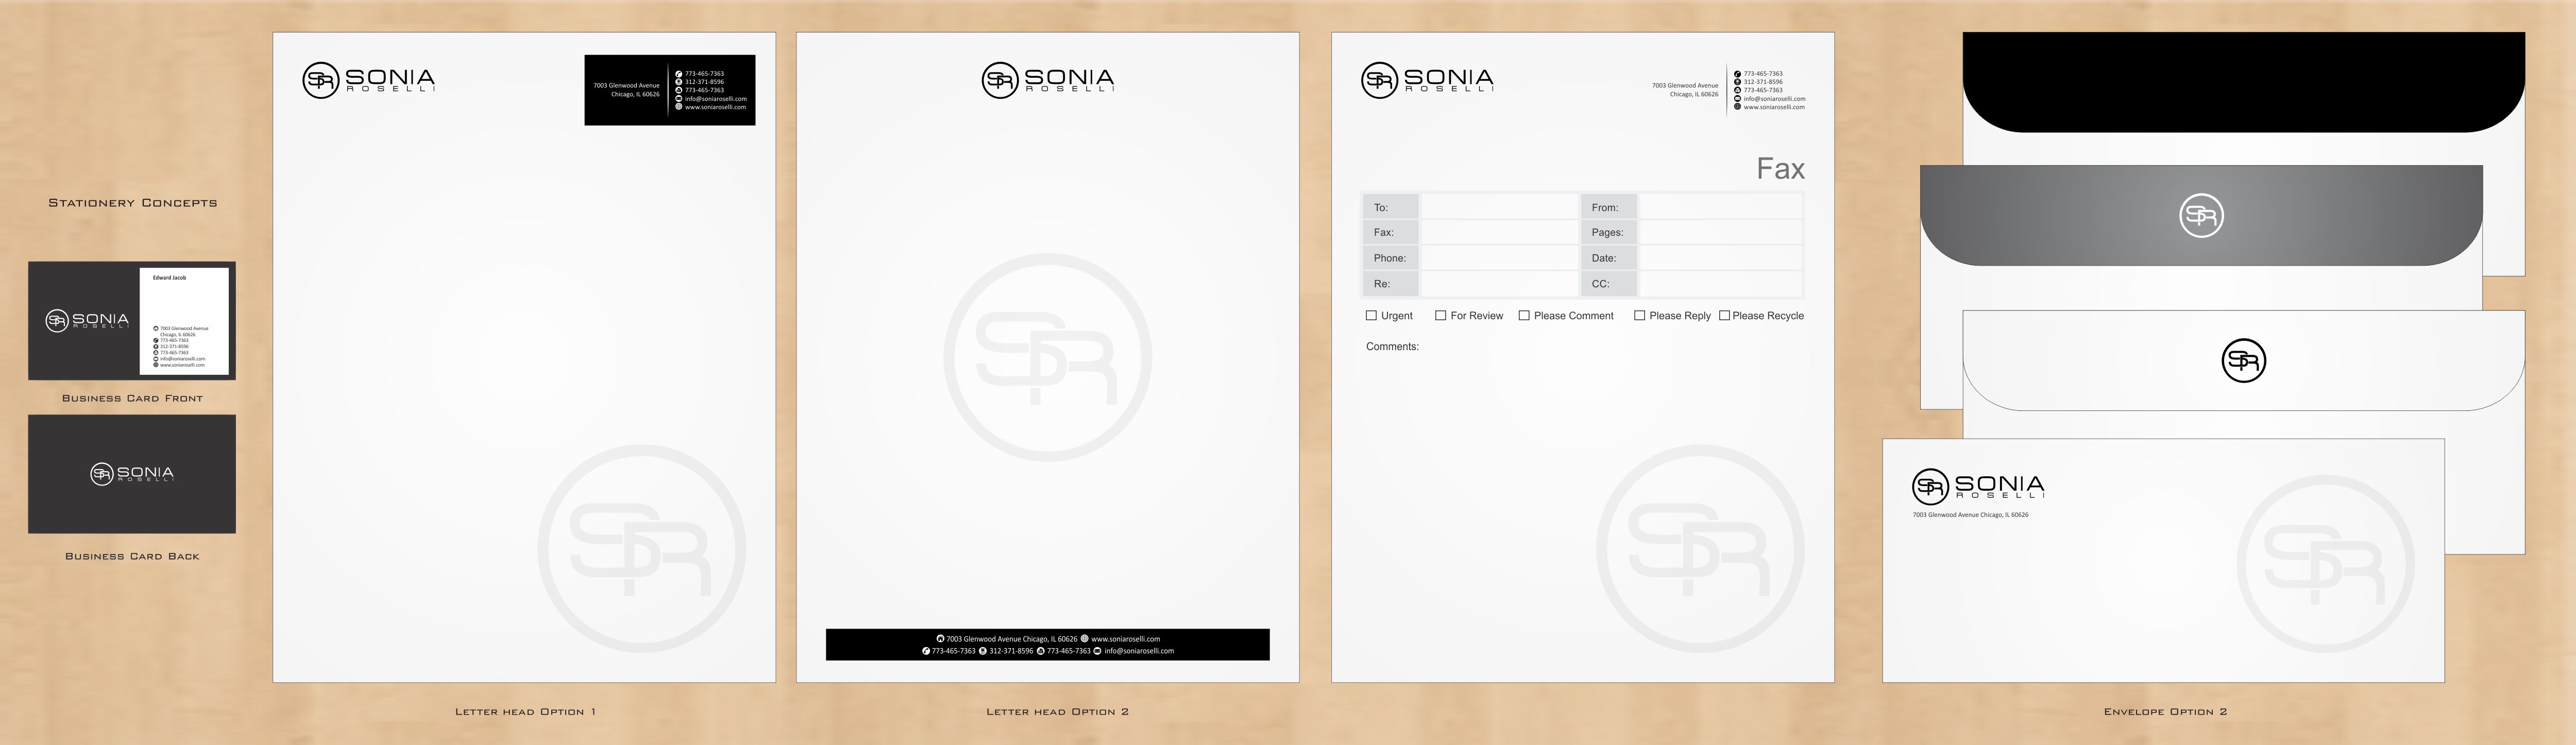Check the Urgent checkbox on fax sheet

point(1371,315)
